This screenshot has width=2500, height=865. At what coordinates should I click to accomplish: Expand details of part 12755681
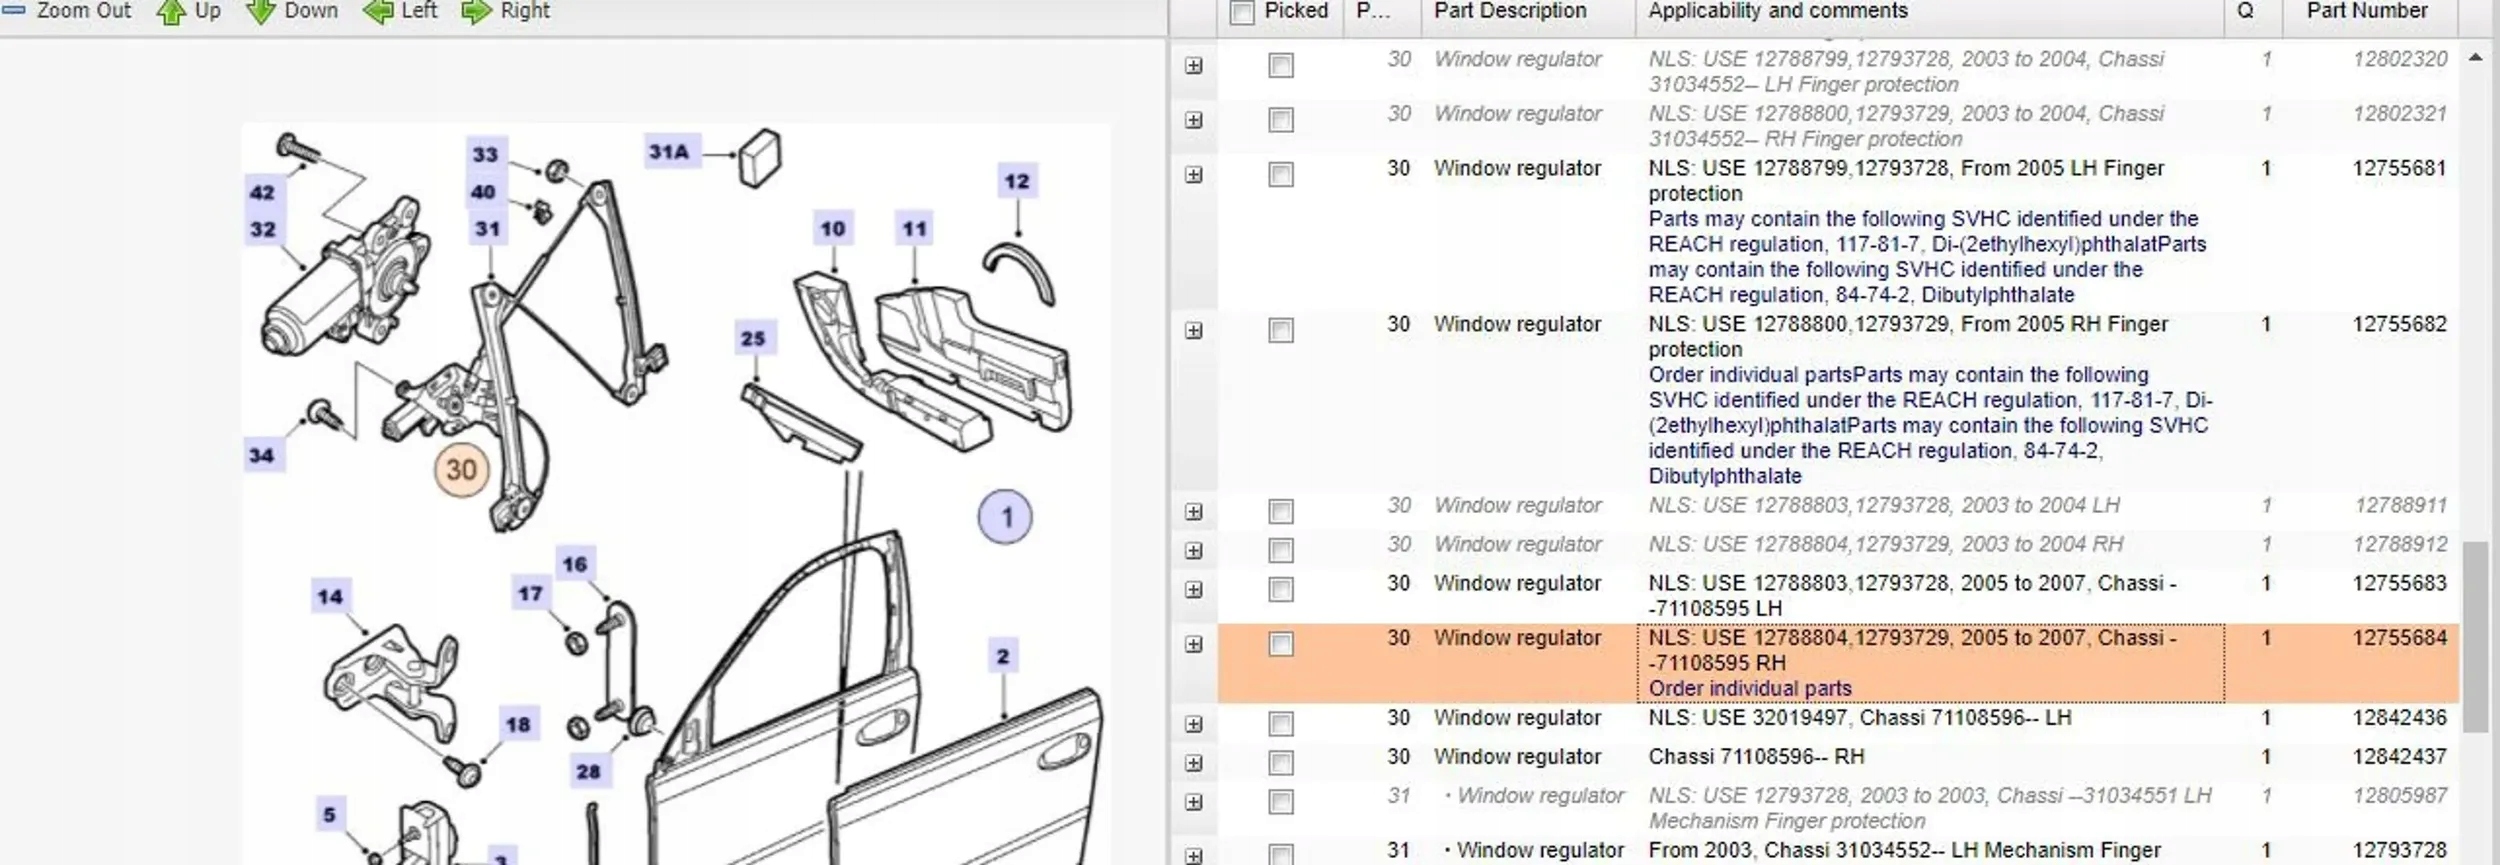point(1194,175)
